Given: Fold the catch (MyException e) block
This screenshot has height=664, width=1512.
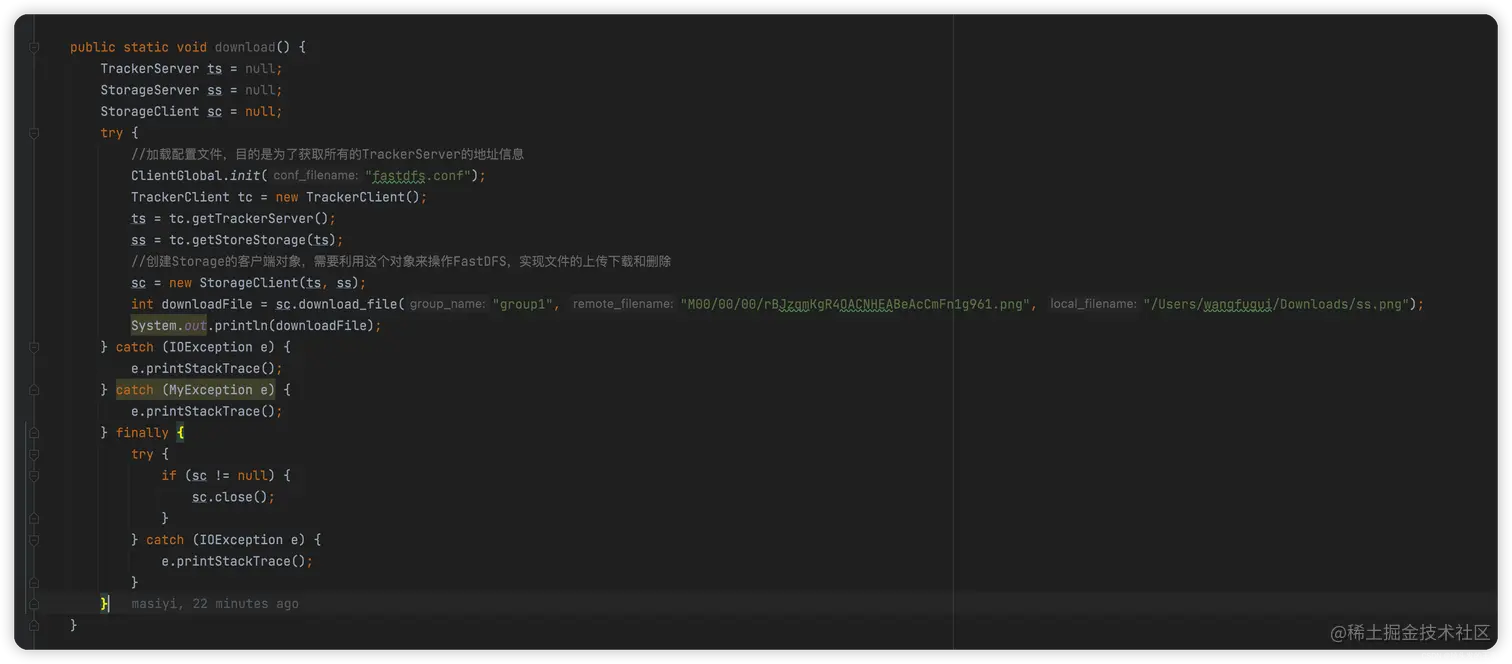Looking at the screenshot, I should click(34, 390).
